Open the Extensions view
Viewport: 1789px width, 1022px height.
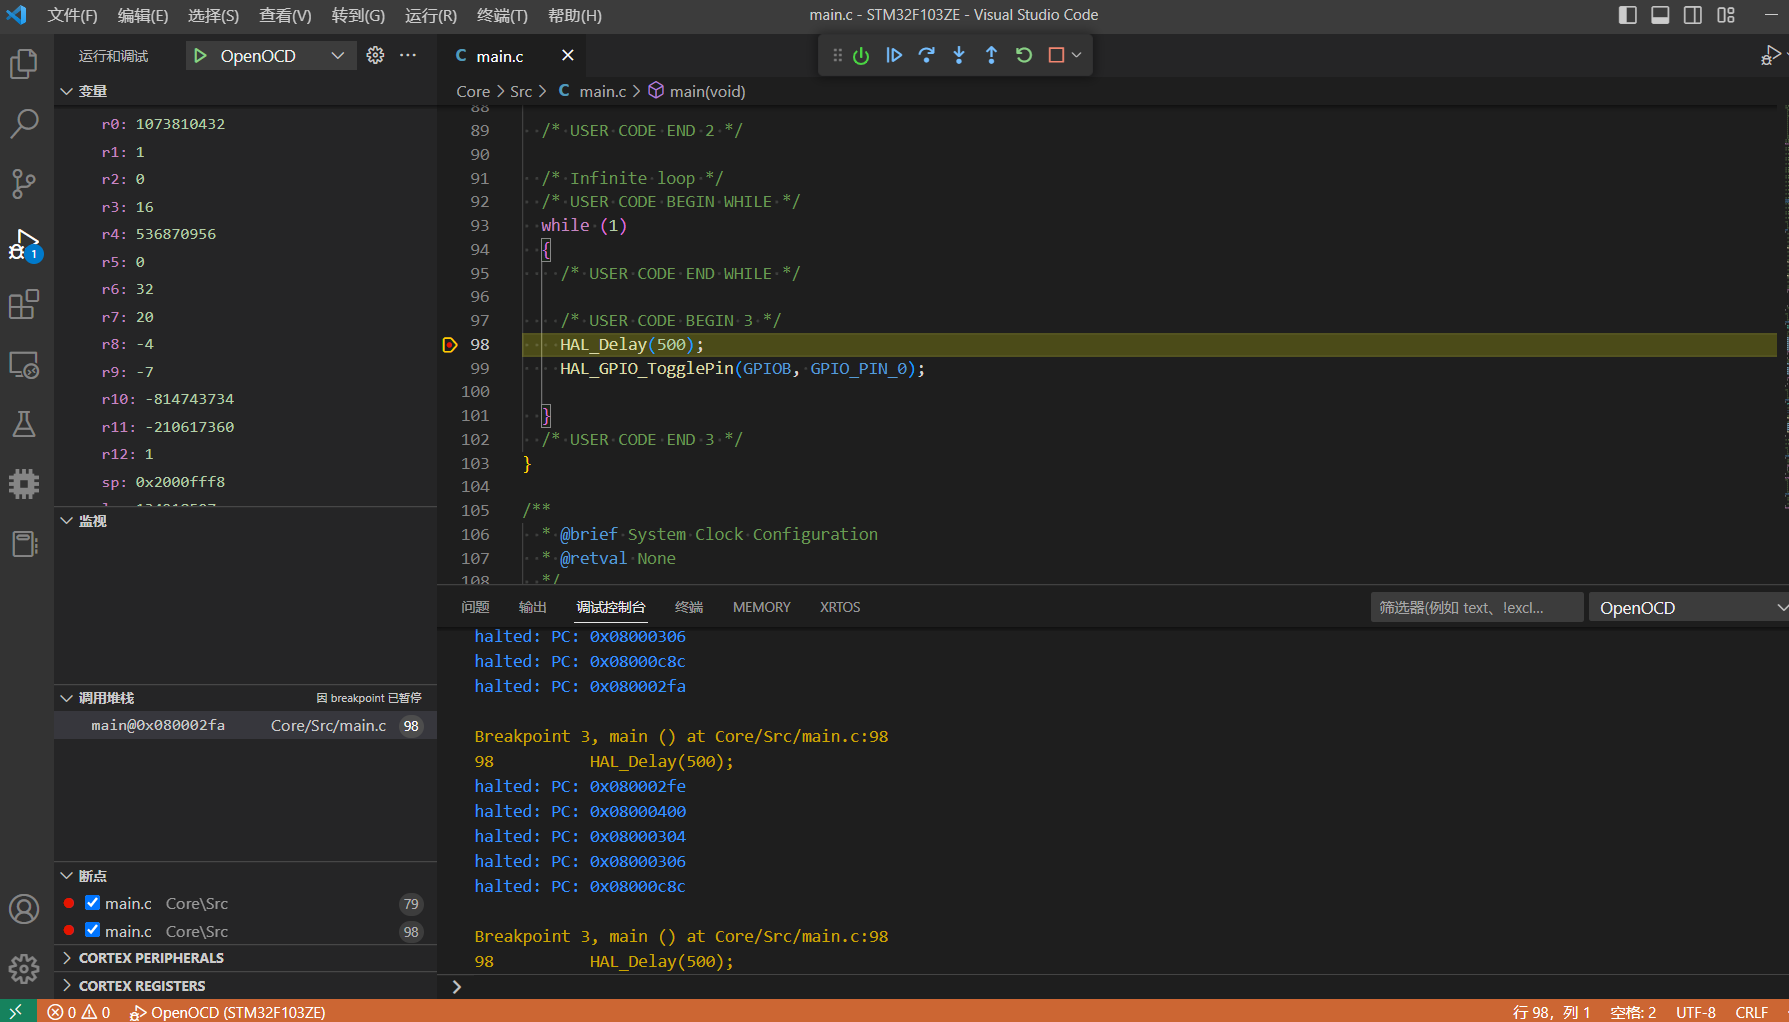click(x=24, y=304)
